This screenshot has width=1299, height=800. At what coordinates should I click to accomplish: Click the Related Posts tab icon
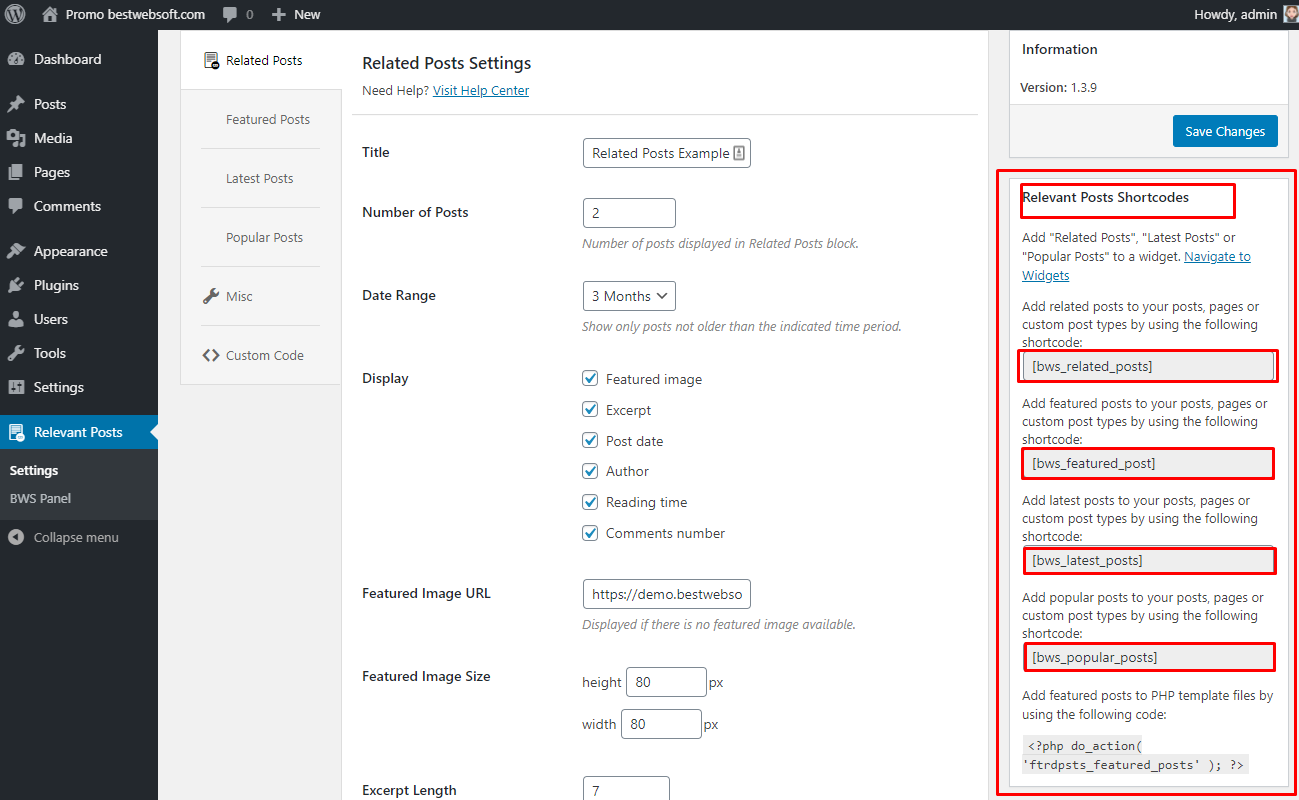(211, 61)
